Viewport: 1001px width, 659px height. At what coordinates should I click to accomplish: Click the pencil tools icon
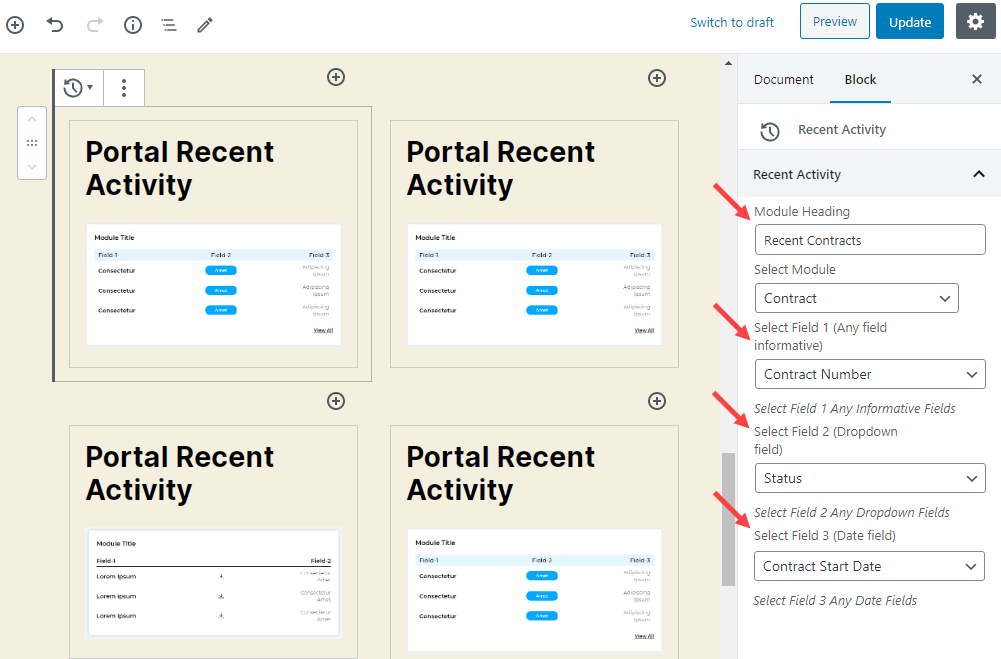point(205,24)
